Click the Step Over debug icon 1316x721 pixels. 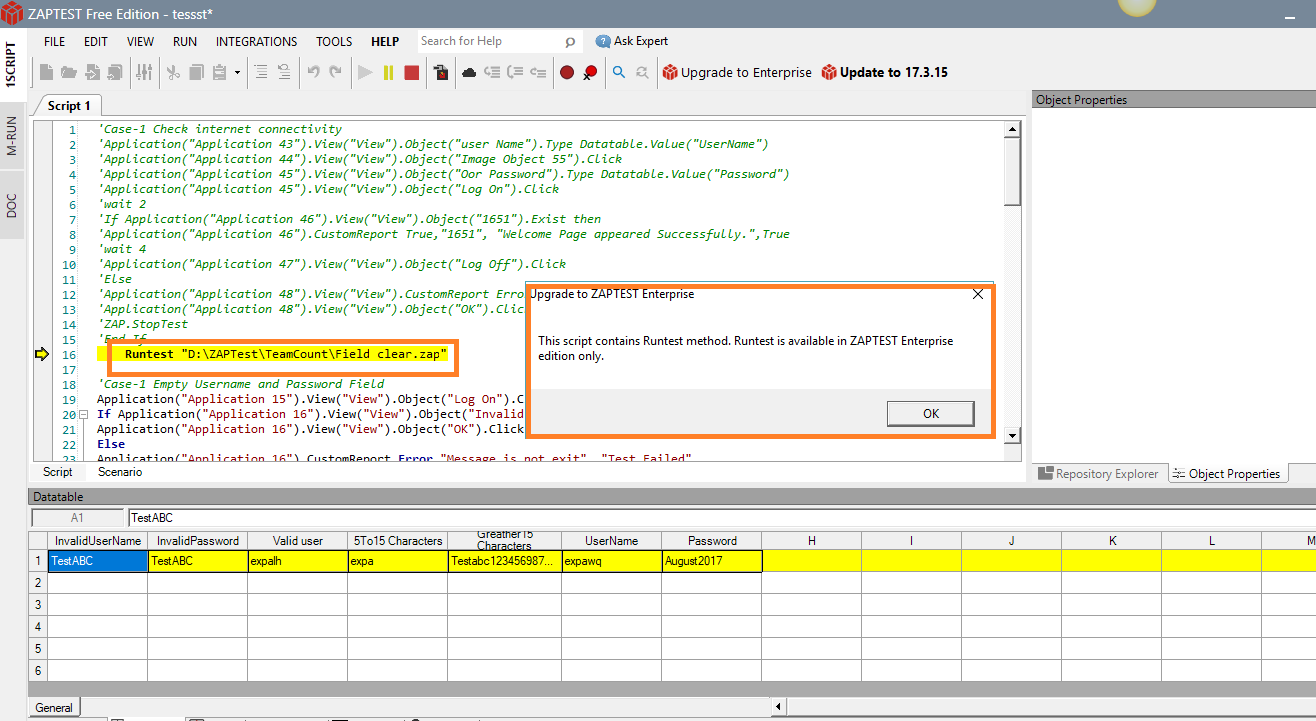tap(515, 72)
